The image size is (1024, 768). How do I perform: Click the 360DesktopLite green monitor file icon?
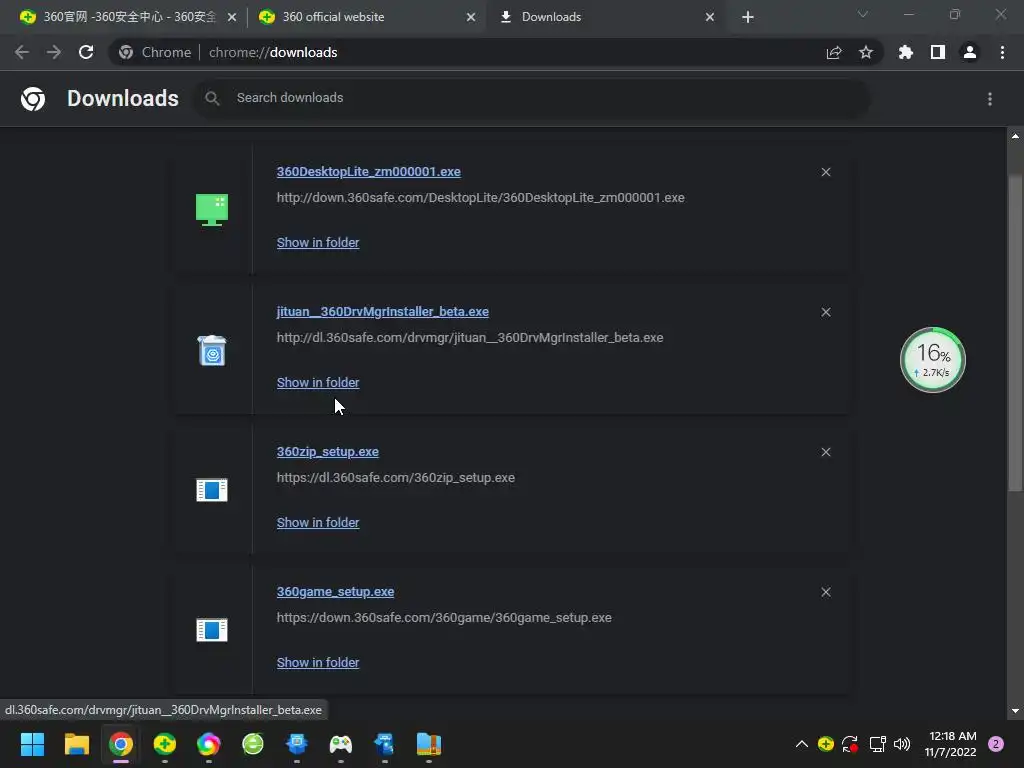click(x=212, y=209)
